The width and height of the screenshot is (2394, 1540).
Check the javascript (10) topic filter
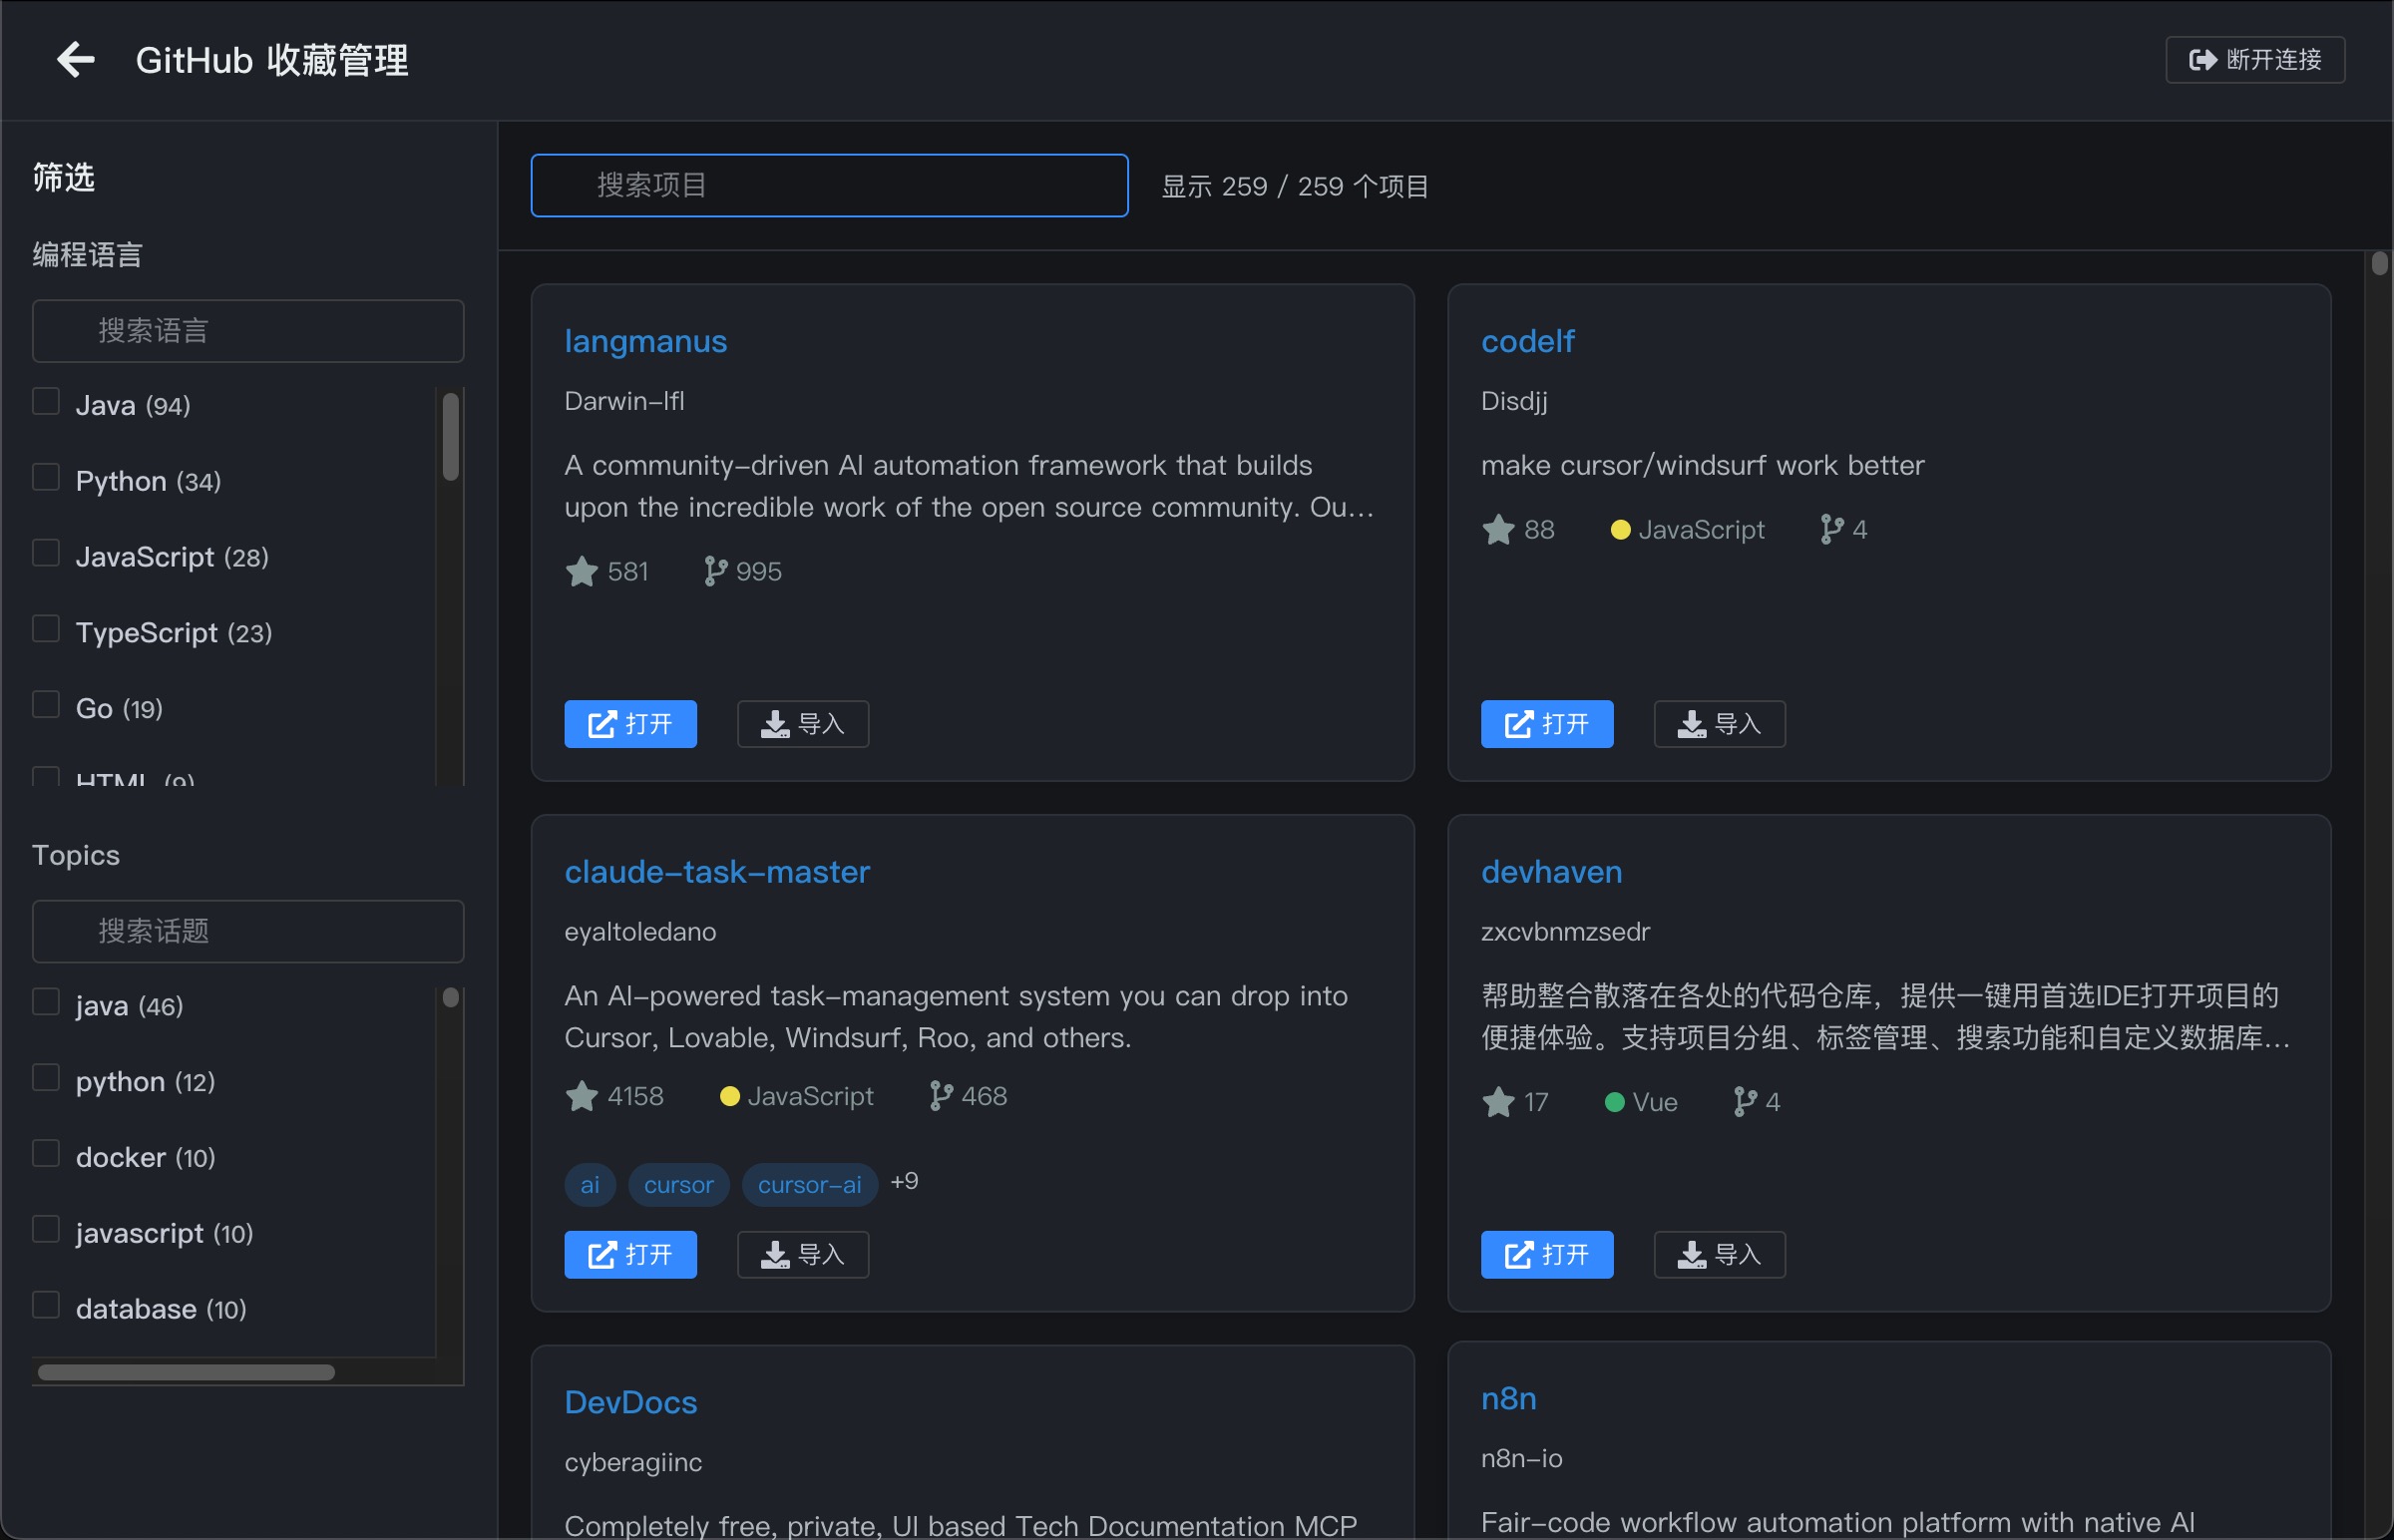tap(46, 1230)
